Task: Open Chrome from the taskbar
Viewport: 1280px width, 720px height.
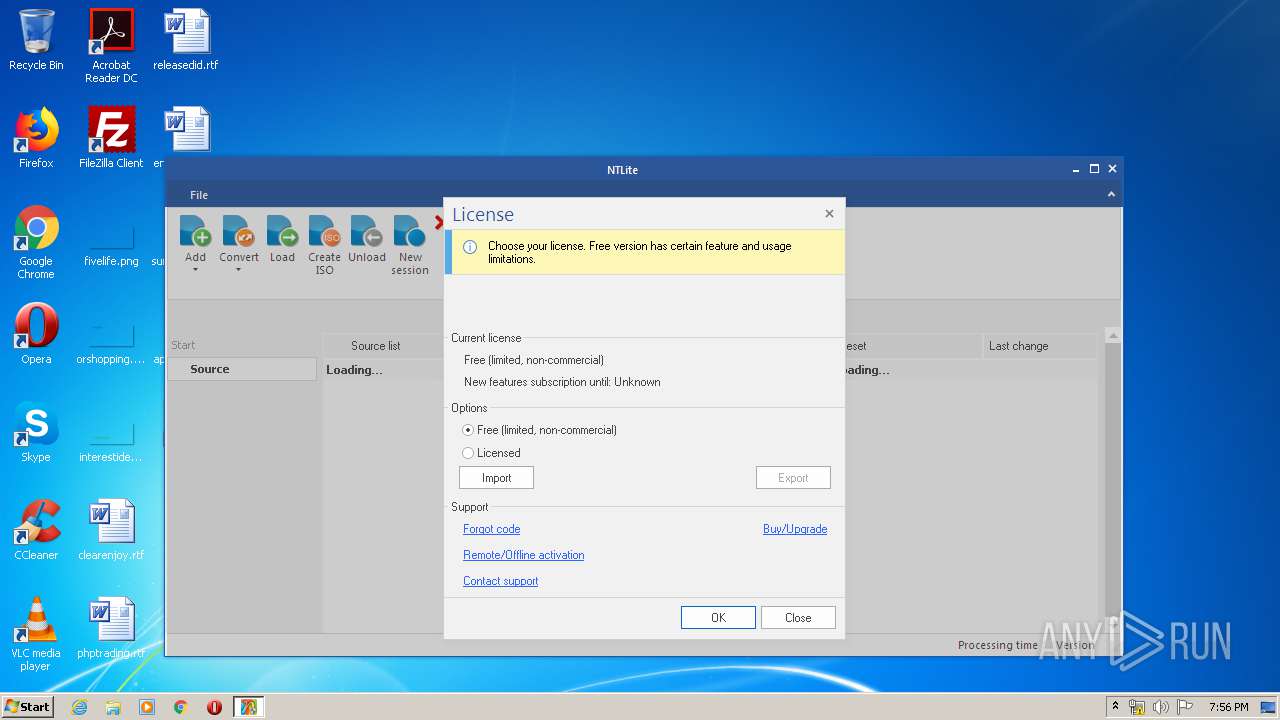Action: [x=181, y=707]
